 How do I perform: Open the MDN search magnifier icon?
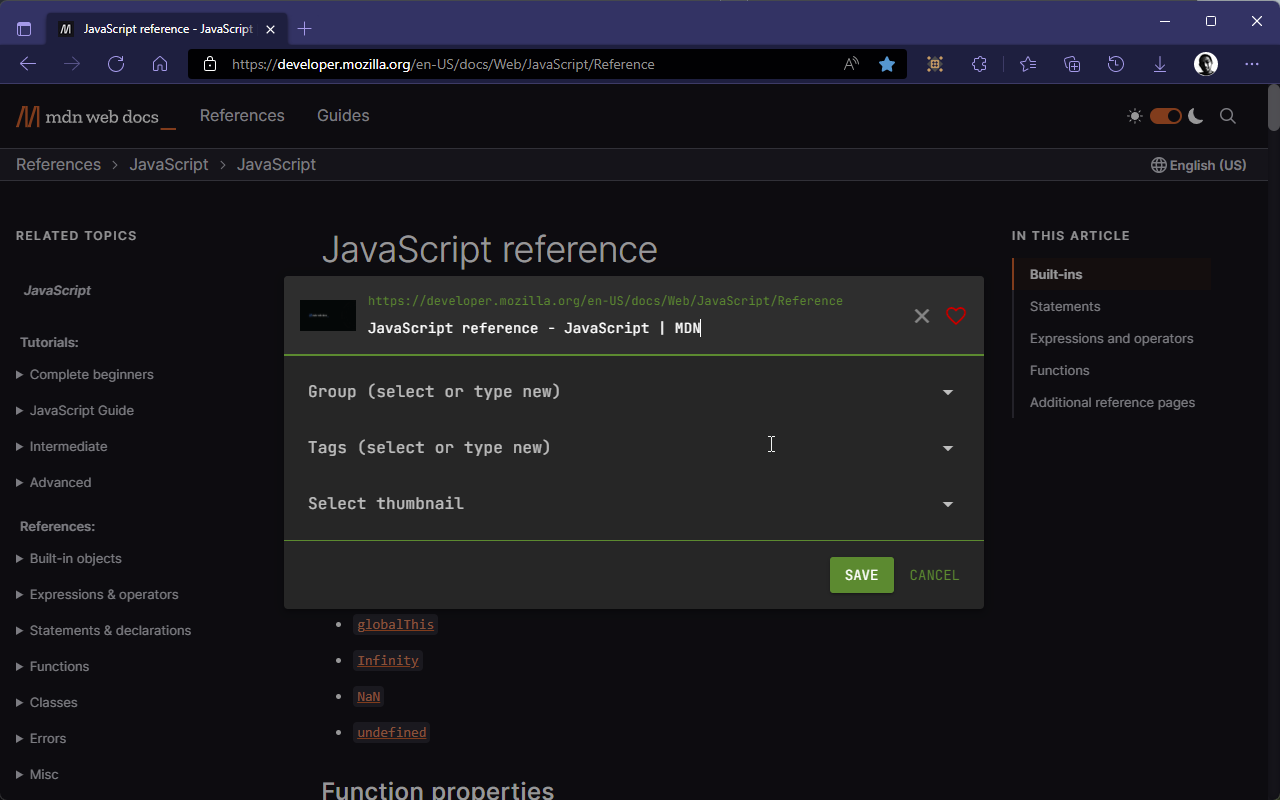pos(1228,116)
